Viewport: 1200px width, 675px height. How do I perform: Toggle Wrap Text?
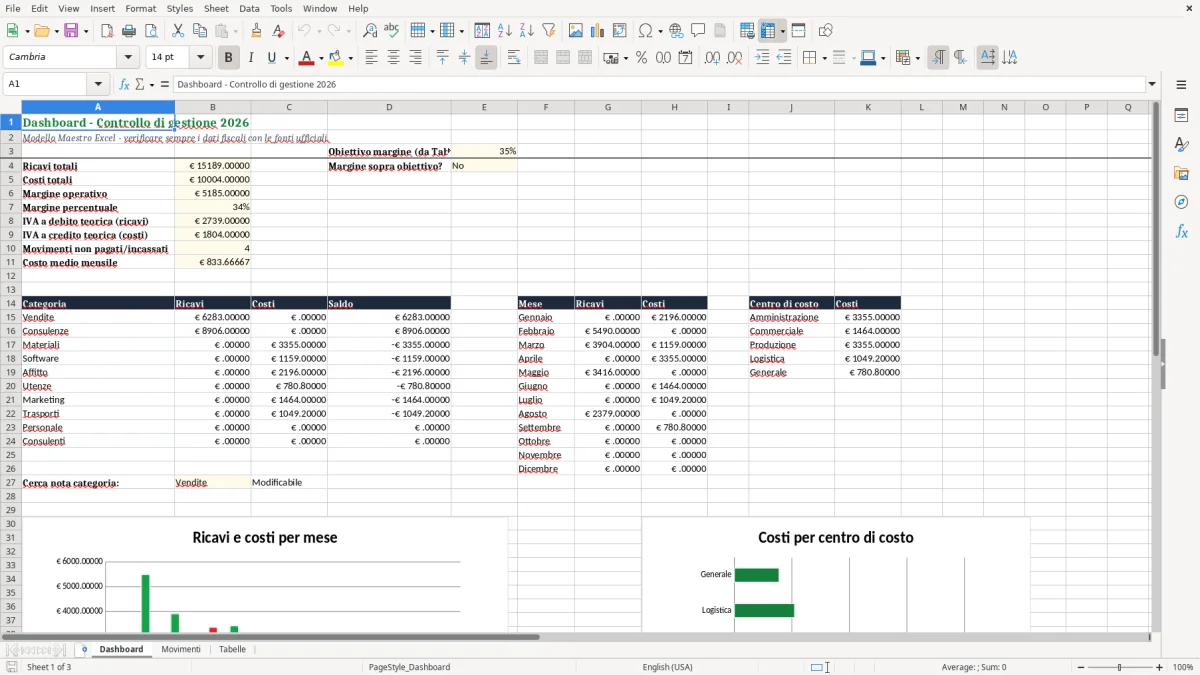pos(514,58)
